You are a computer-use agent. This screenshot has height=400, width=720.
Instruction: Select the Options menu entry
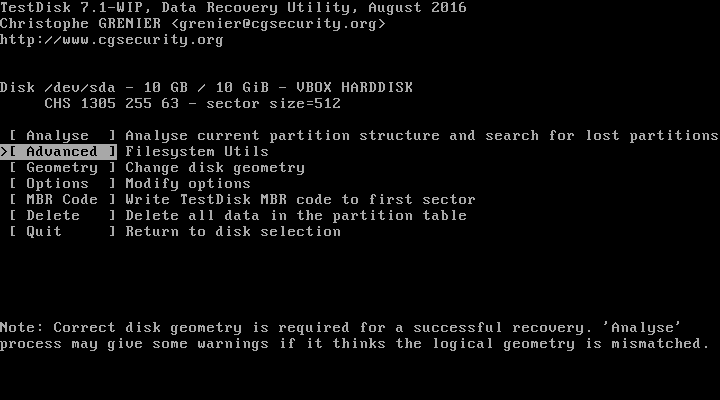point(62,184)
